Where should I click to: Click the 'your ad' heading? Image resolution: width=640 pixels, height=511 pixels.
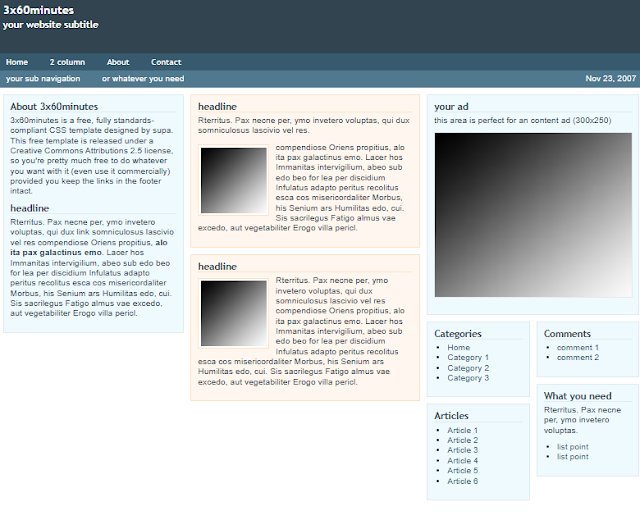tap(451, 107)
